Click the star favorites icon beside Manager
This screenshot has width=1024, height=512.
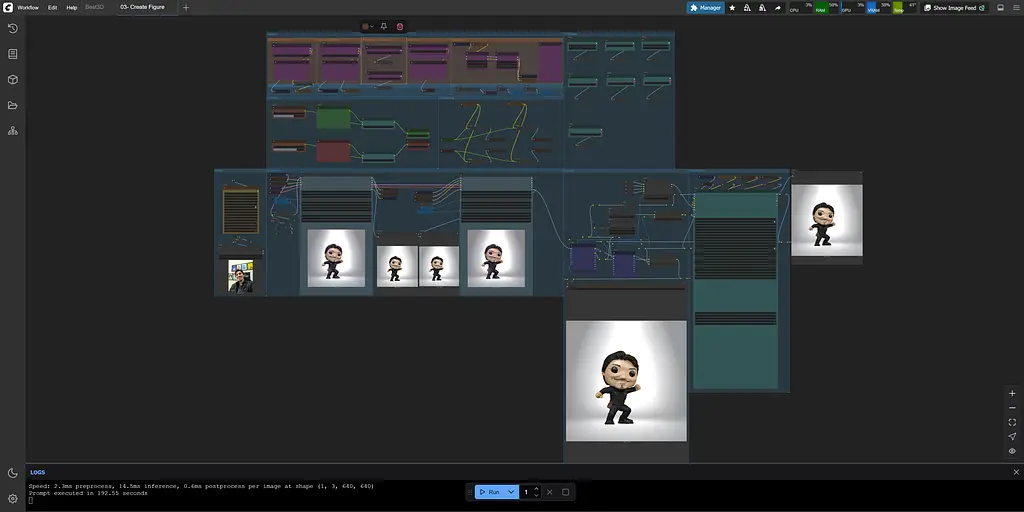732,8
